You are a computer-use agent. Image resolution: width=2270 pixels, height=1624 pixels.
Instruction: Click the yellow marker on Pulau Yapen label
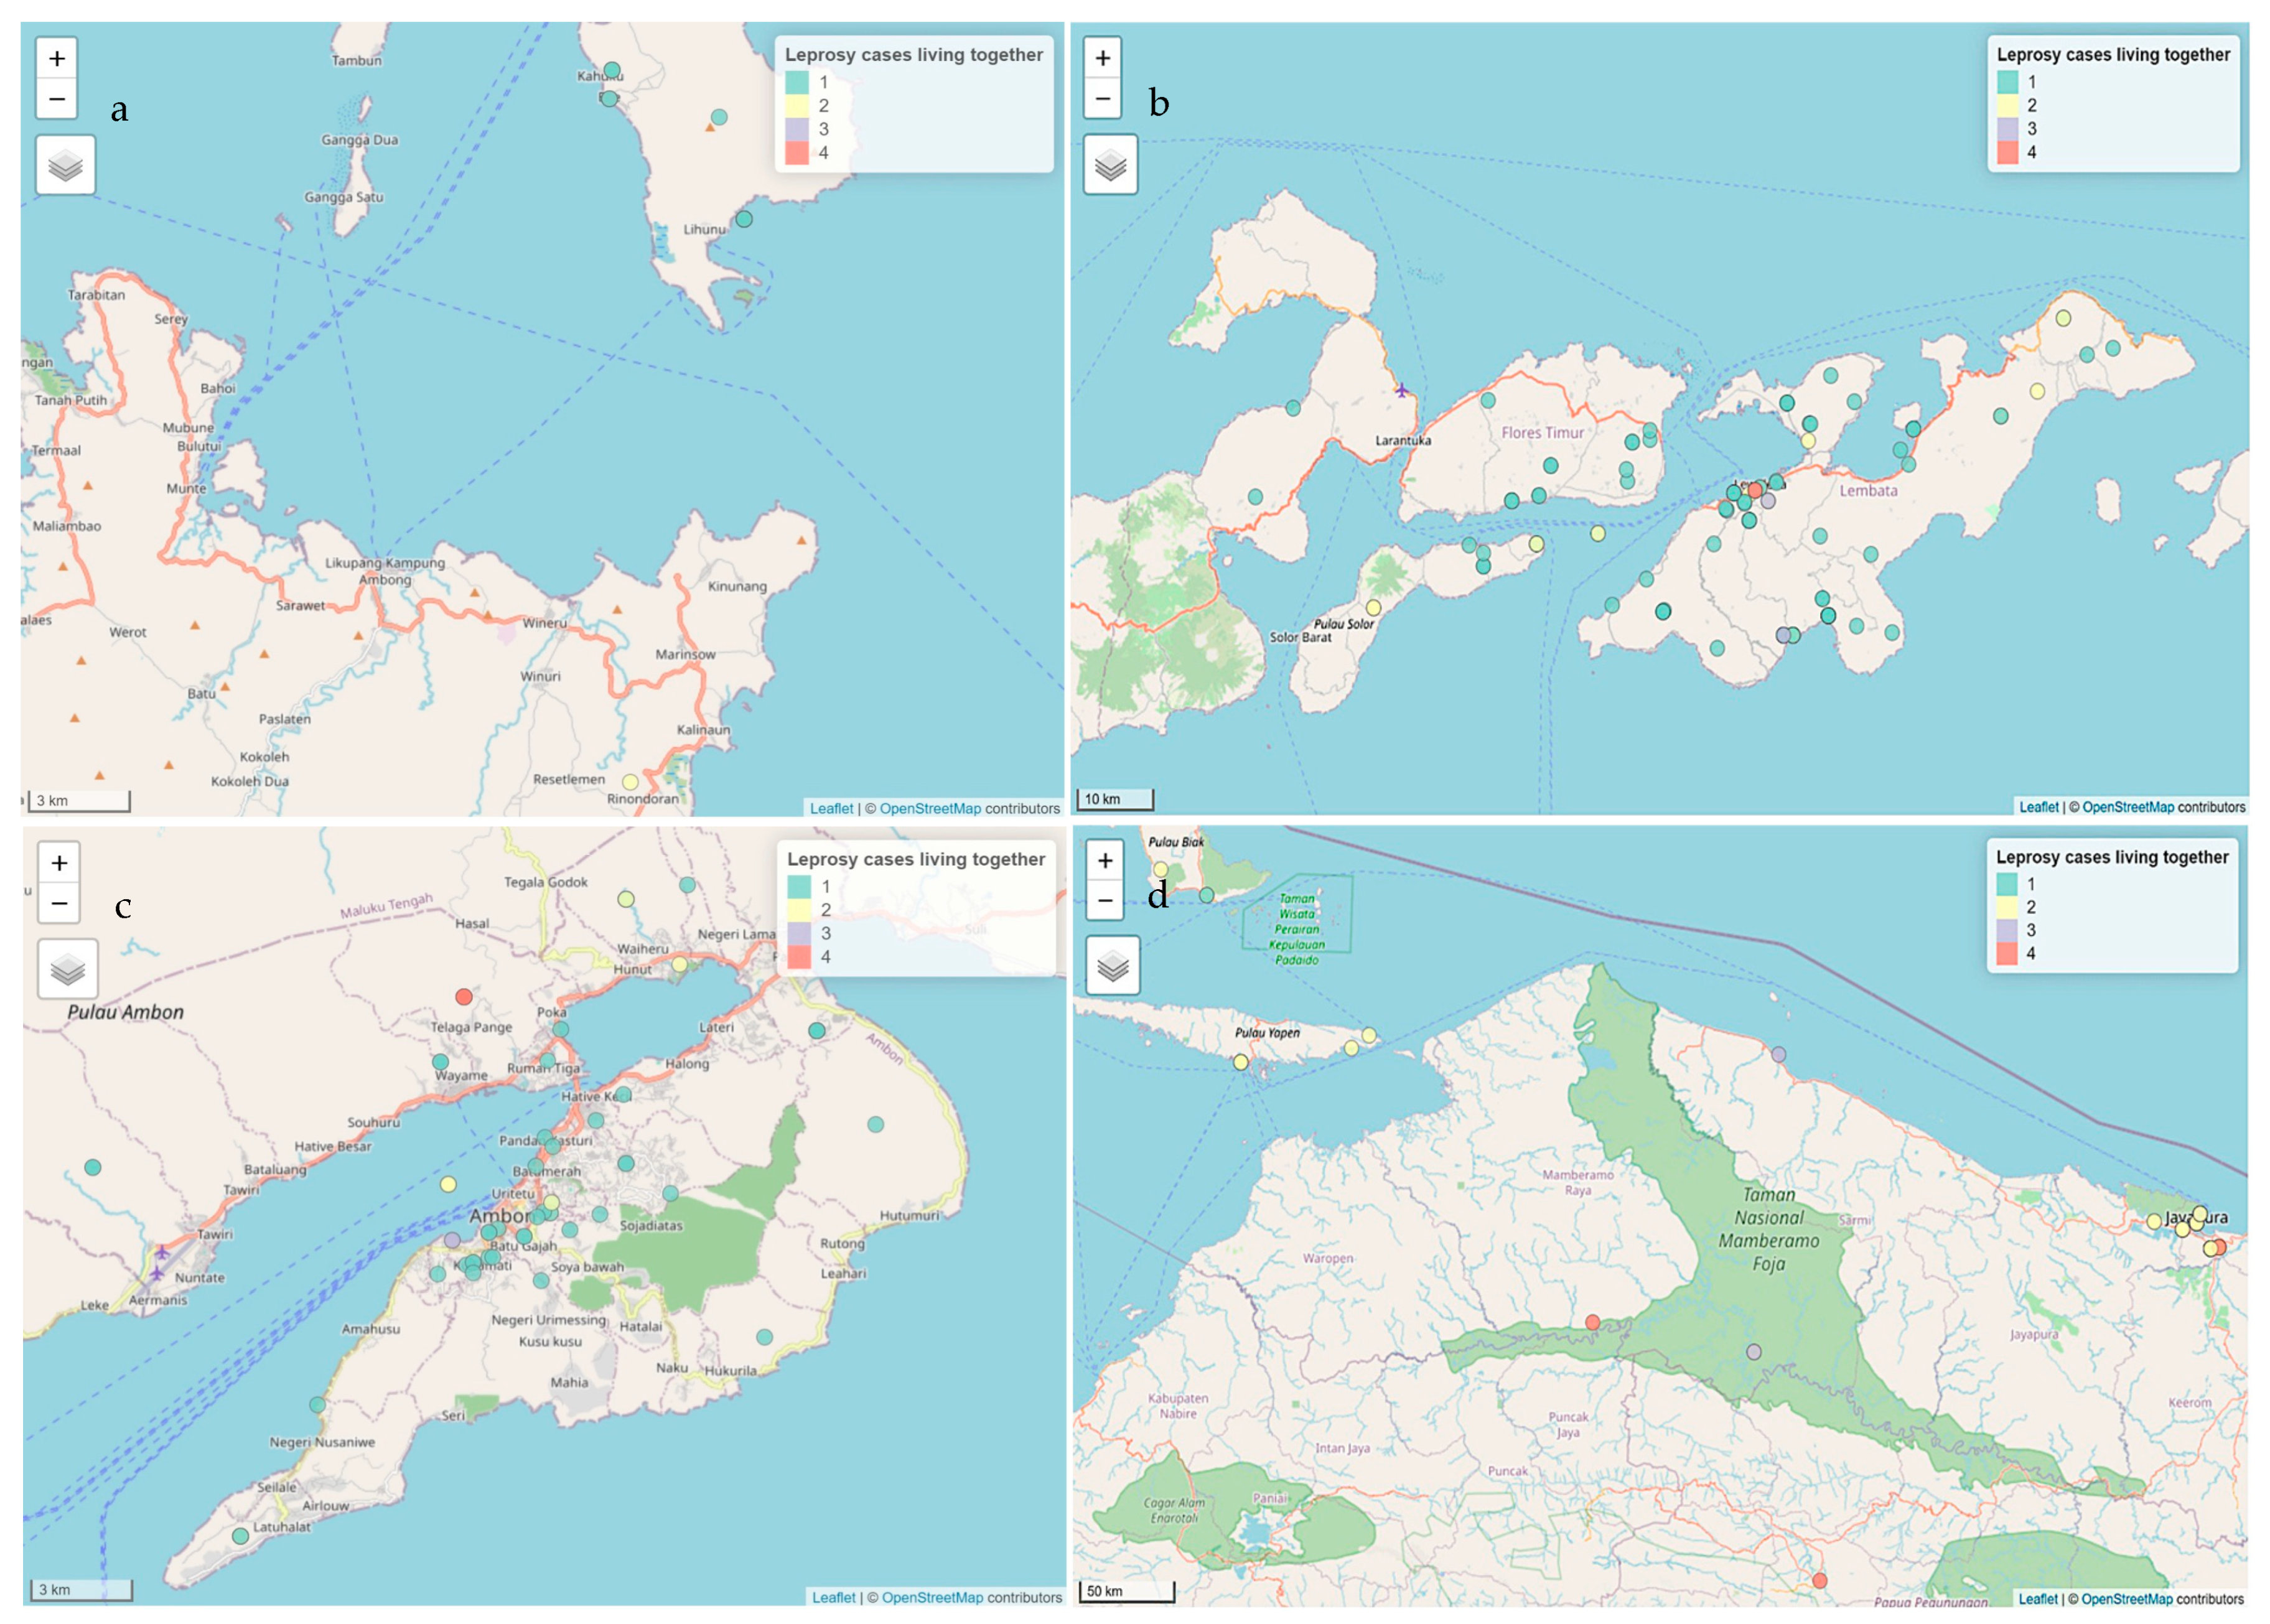pyautogui.click(x=1241, y=1062)
